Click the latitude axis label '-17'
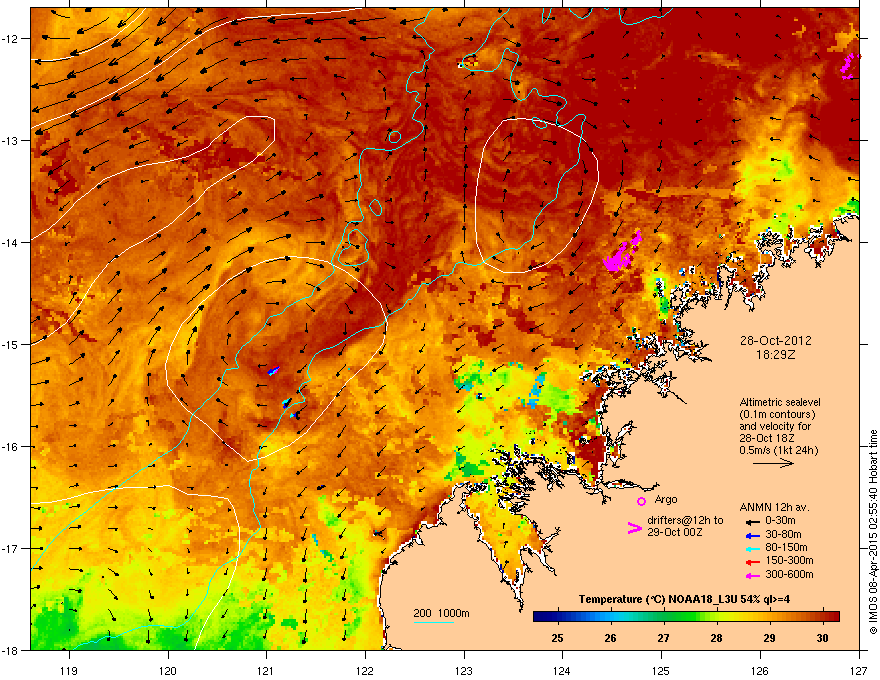 (x=11, y=548)
